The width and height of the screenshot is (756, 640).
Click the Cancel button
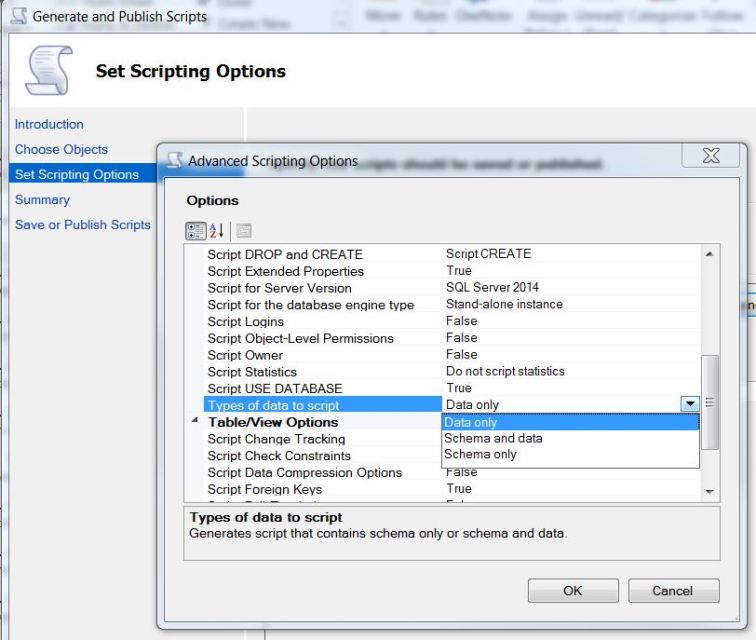pyautogui.click(x=673, y=591)
